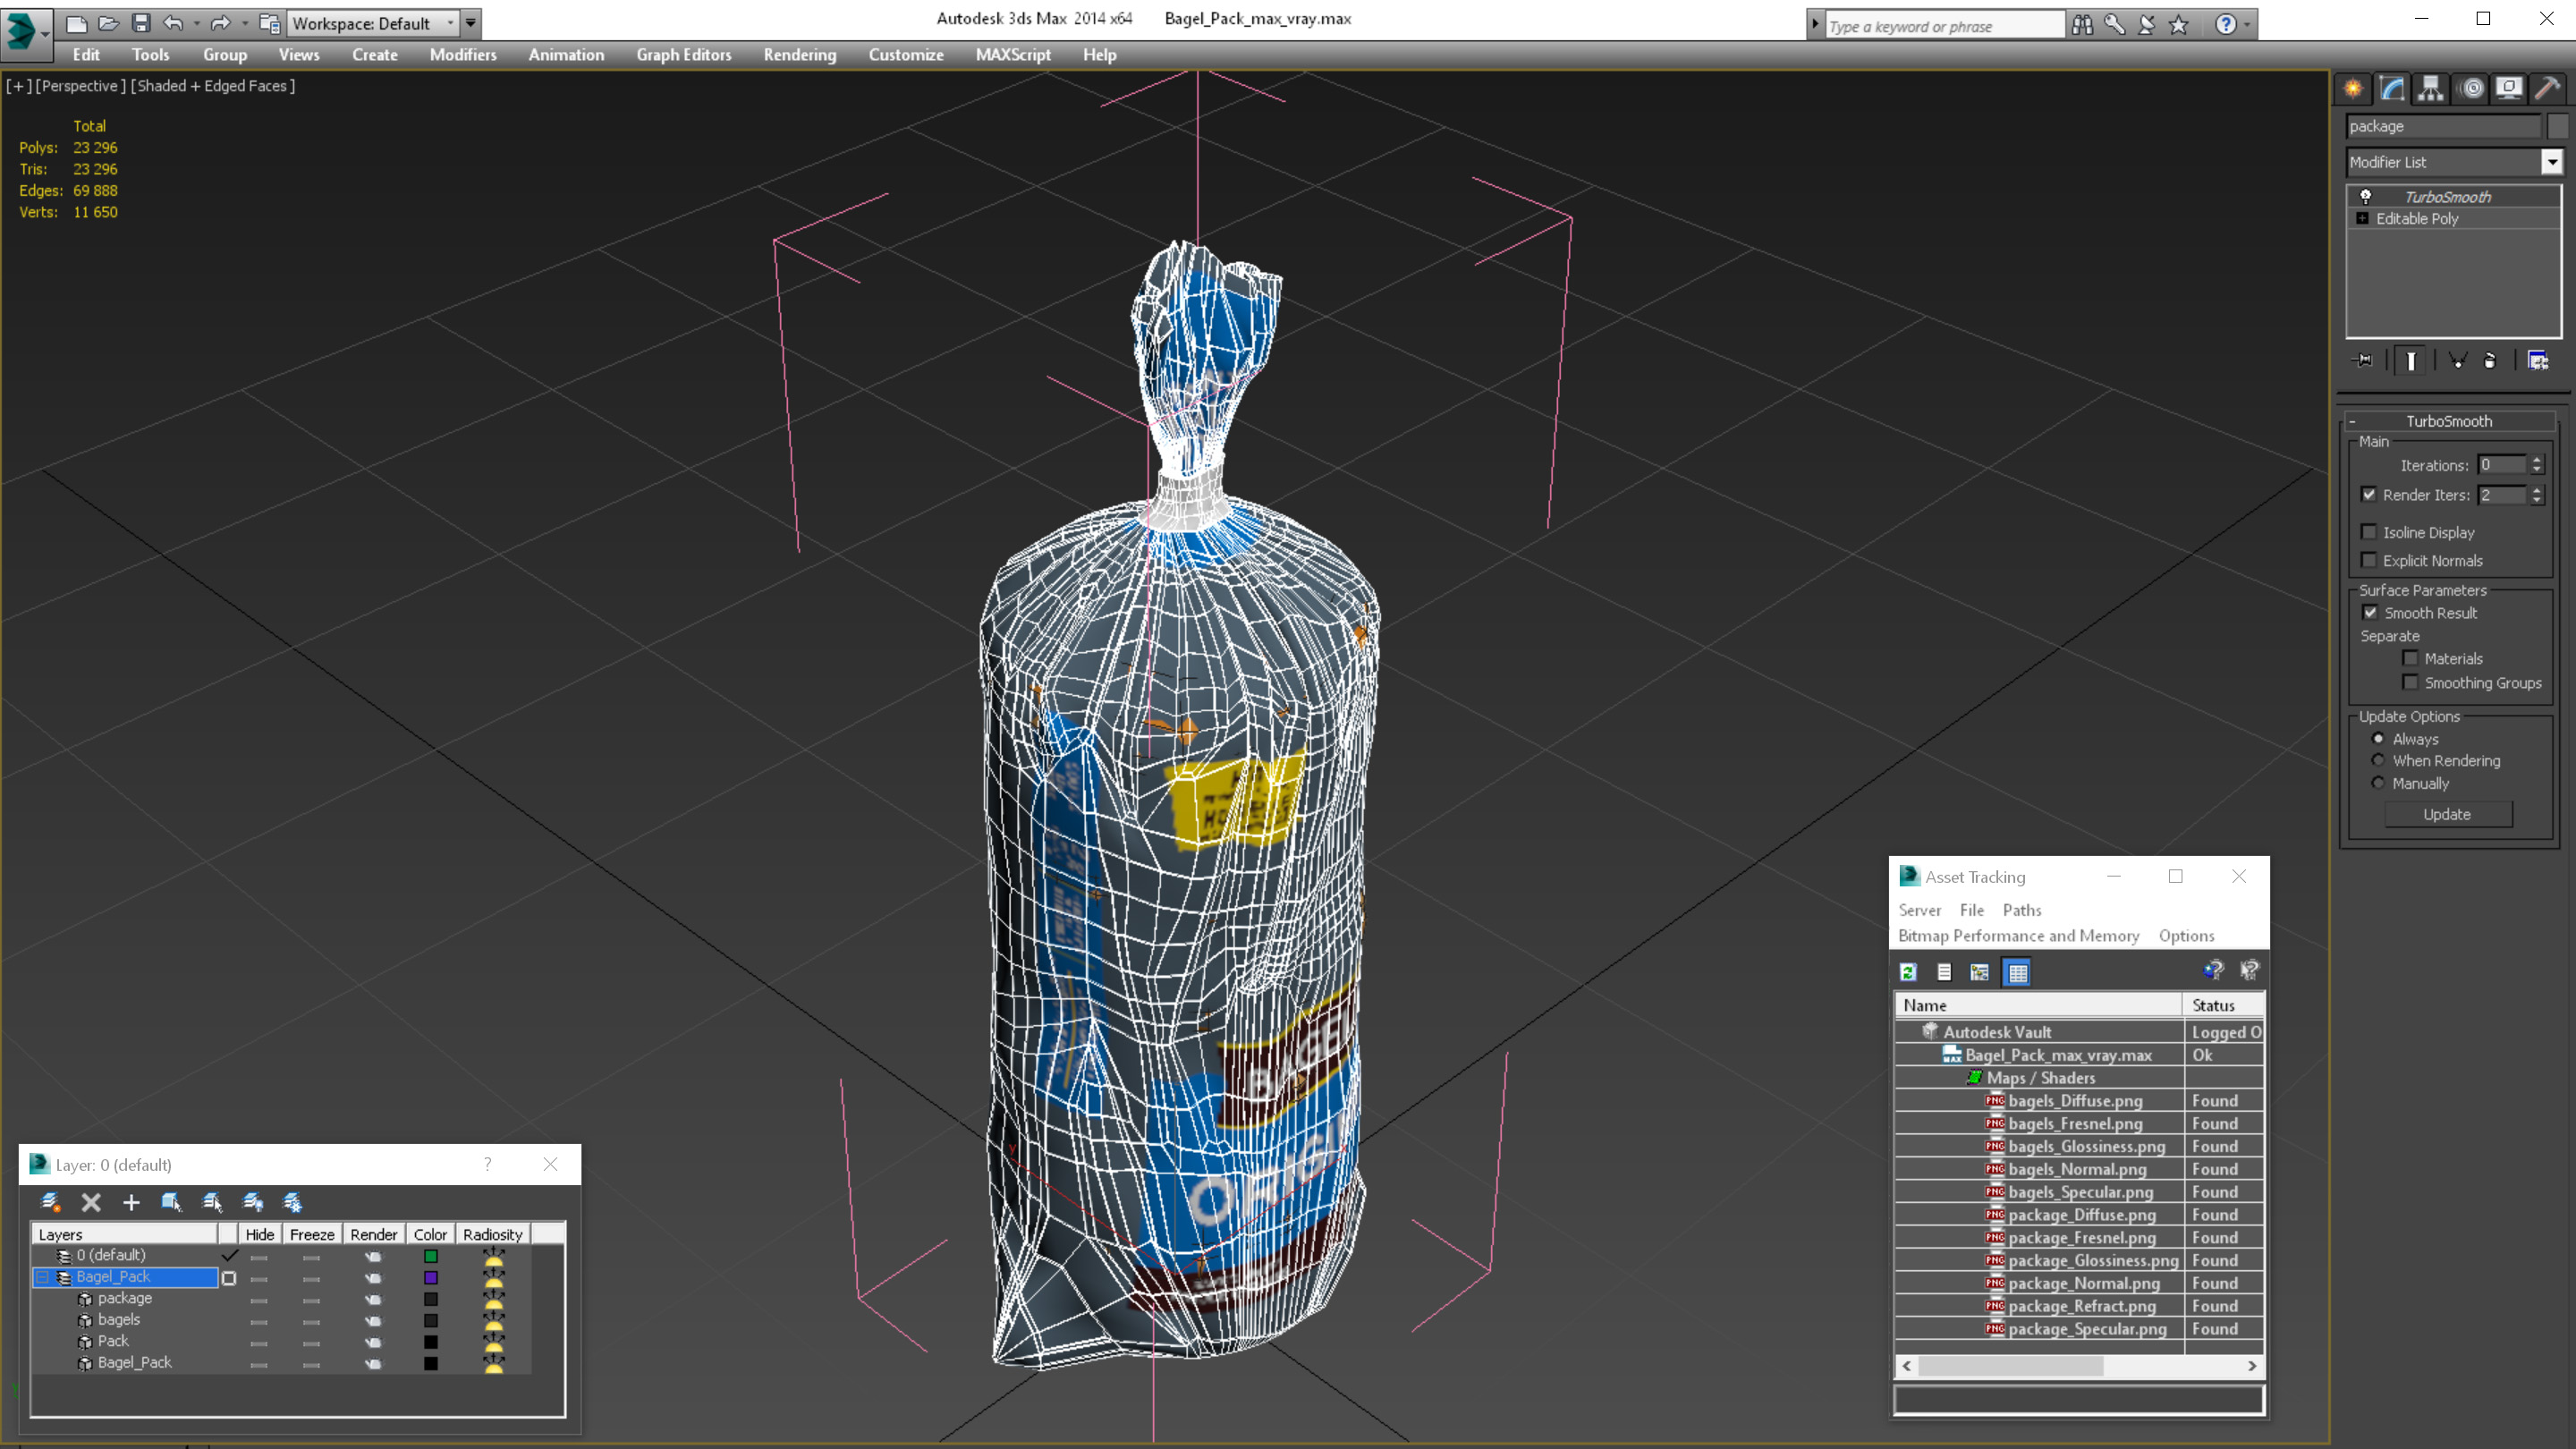Screen dimensions: 2576x1449
Task: Click Add Selected Objects plus icon
Action: click(x=131, y=1202)
